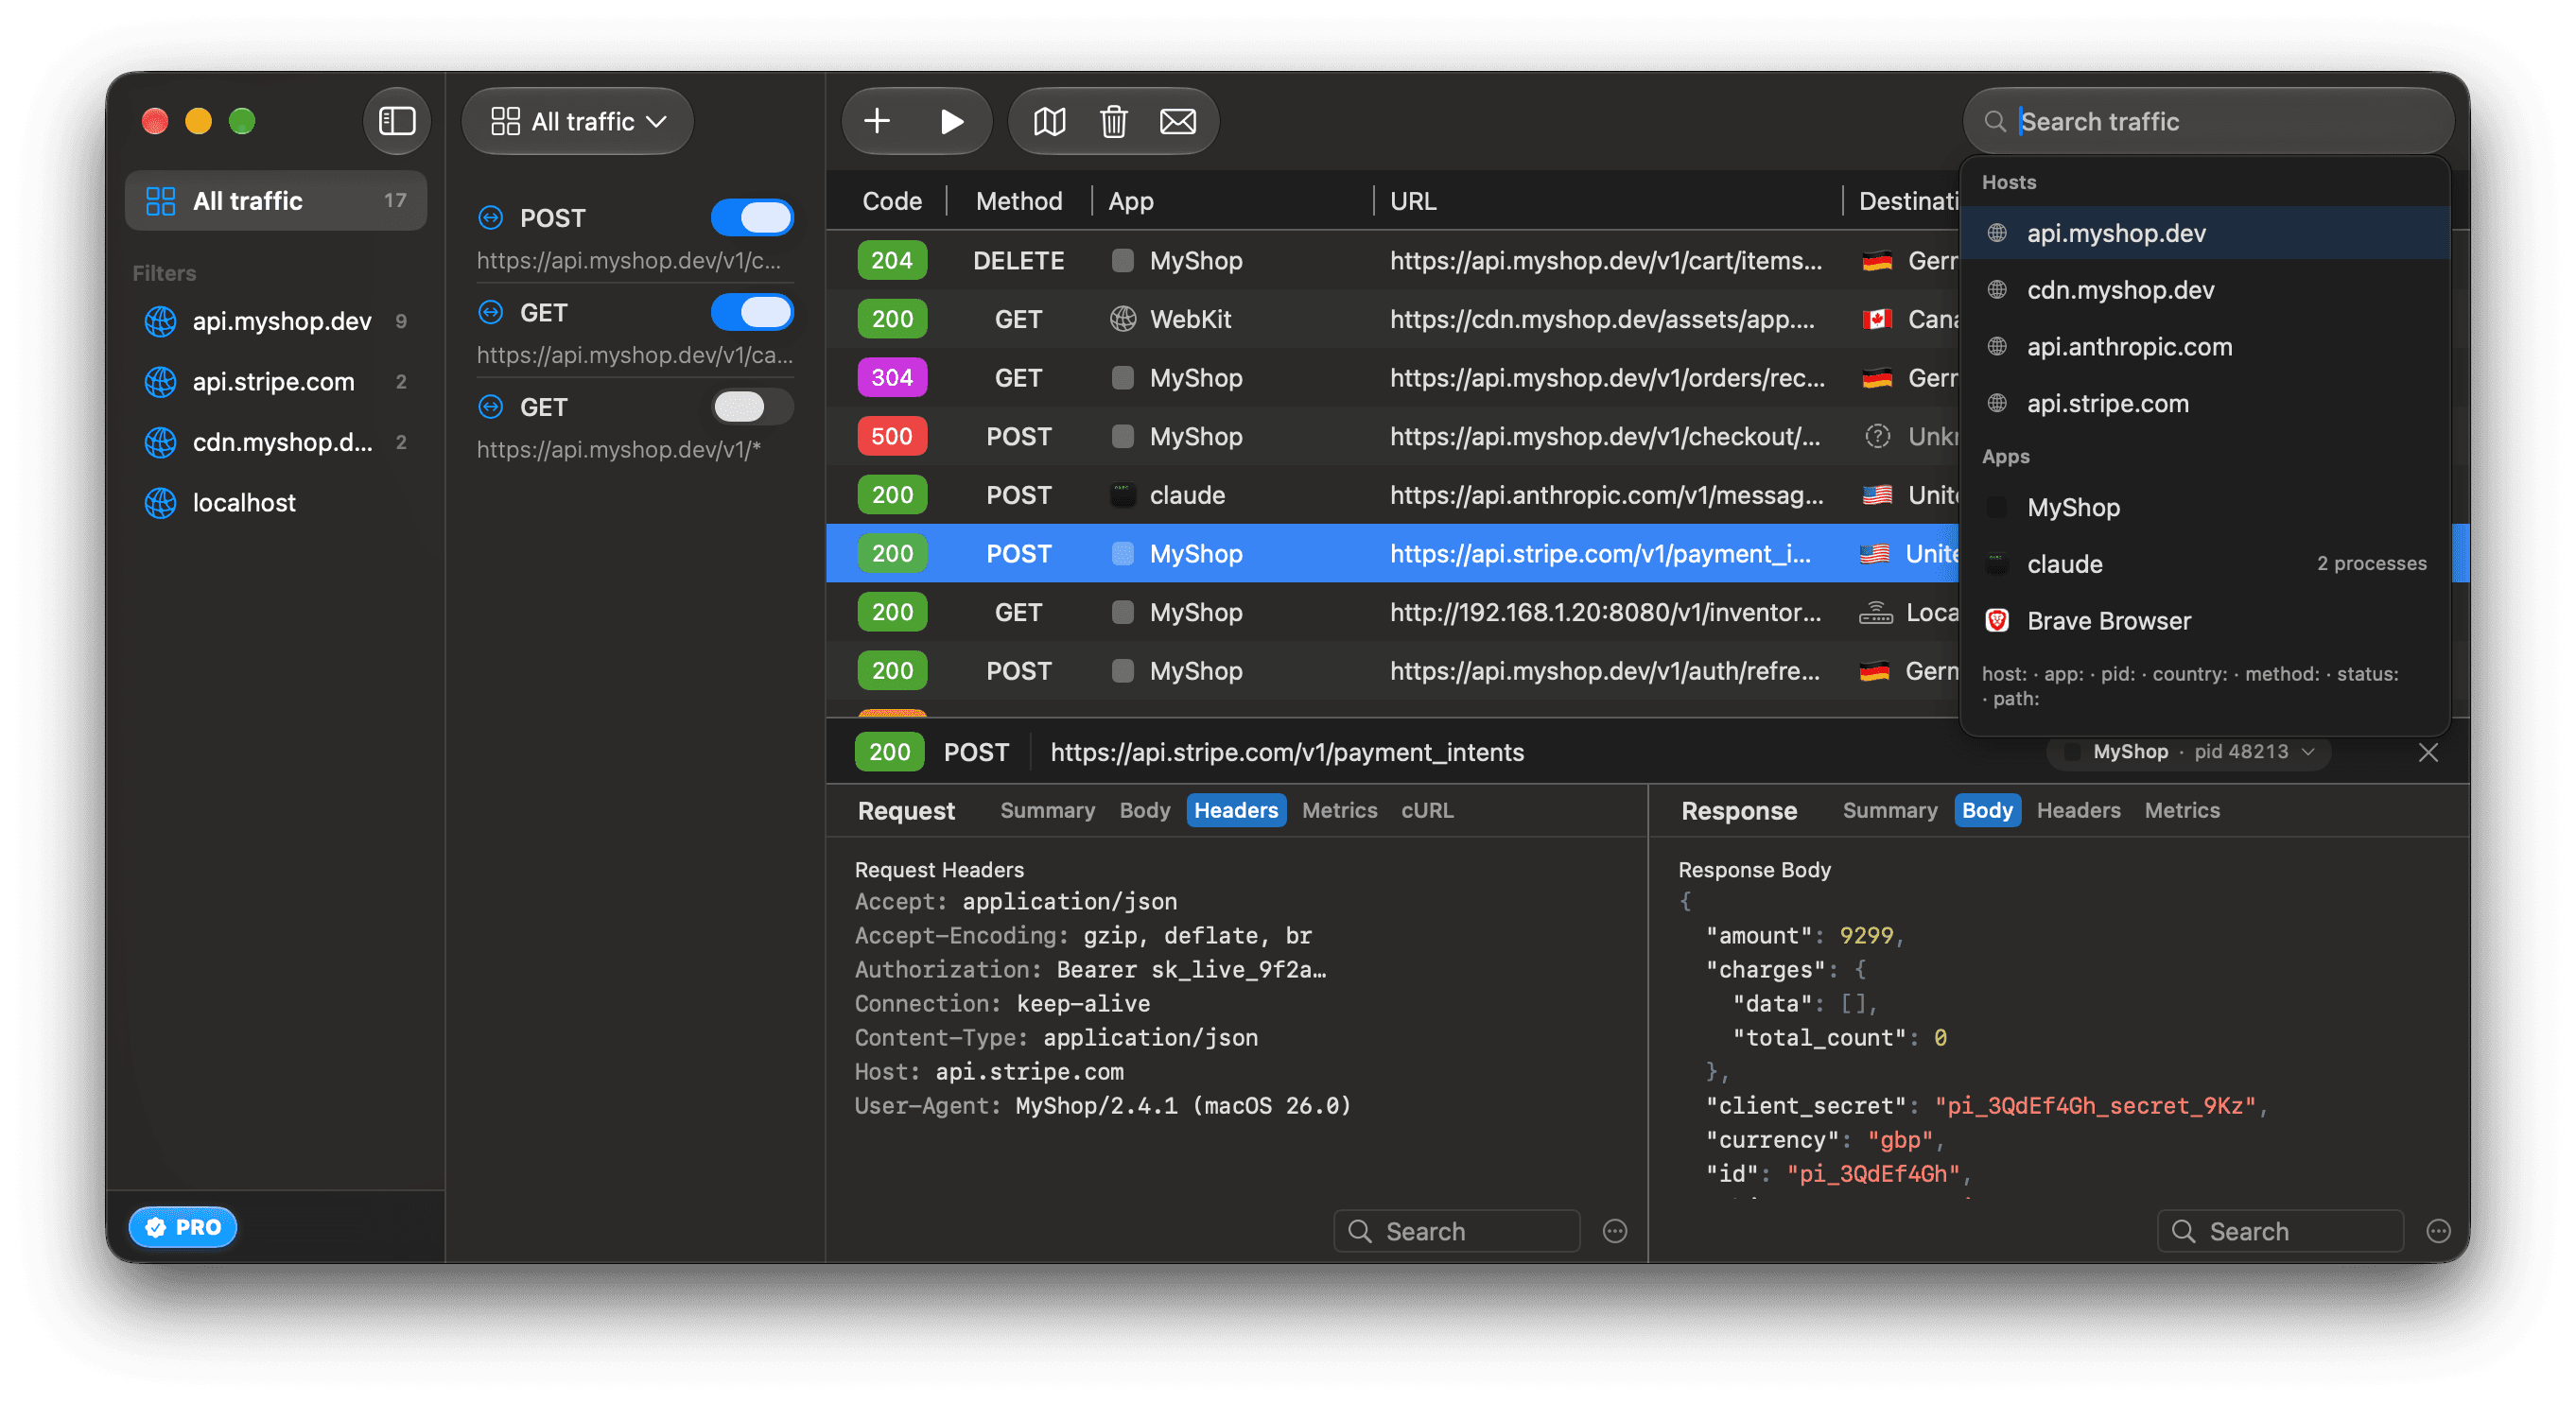Open the request Metrics tab
Screen dimensions: 2576x1403
pos(1339,809)
